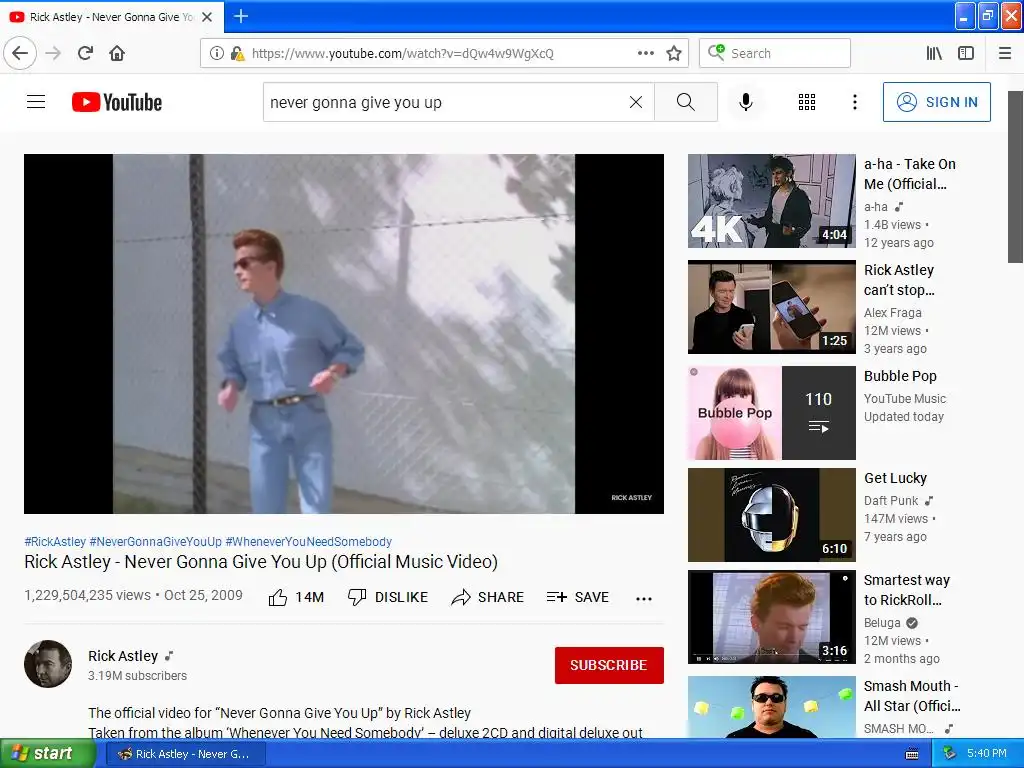Click the main video player
Screen dimensions: 1024x768
coord(344,334)
